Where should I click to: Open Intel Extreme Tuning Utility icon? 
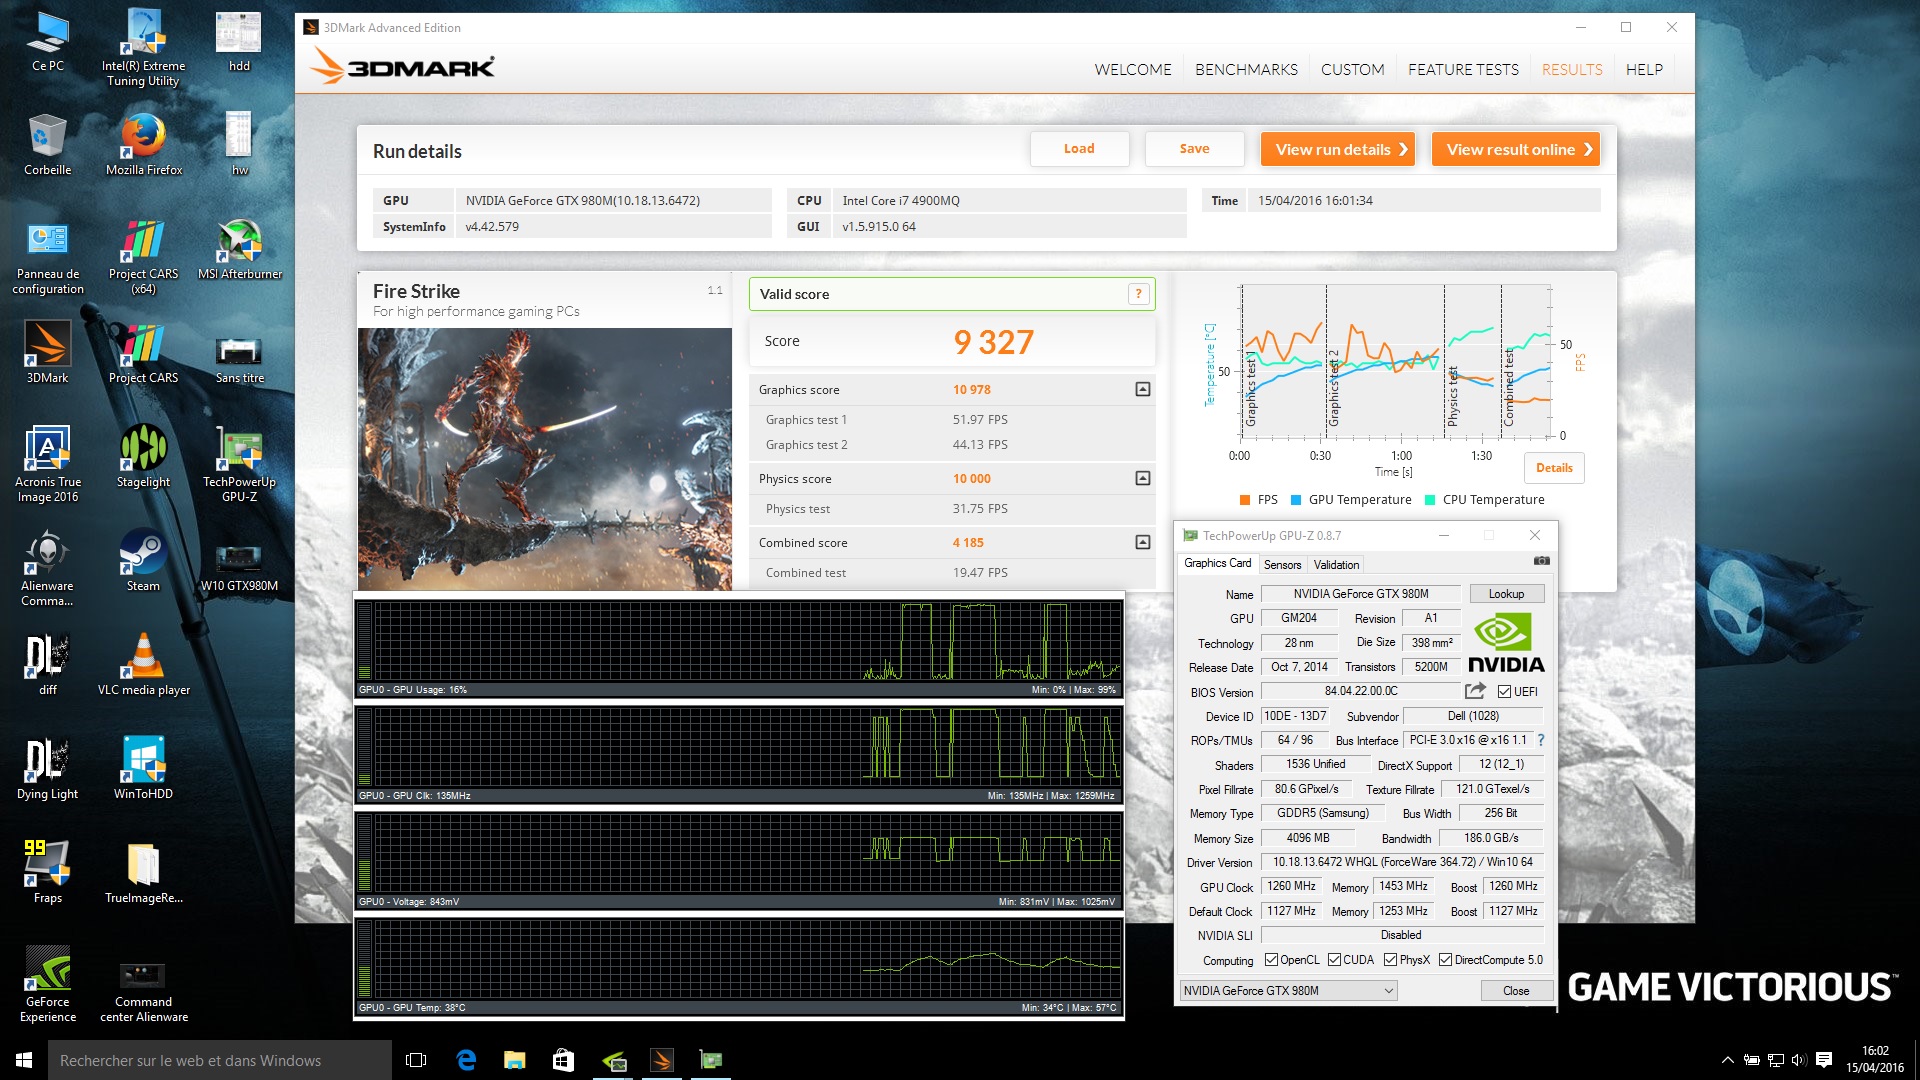pyautogui.click(x=143, y=47)
